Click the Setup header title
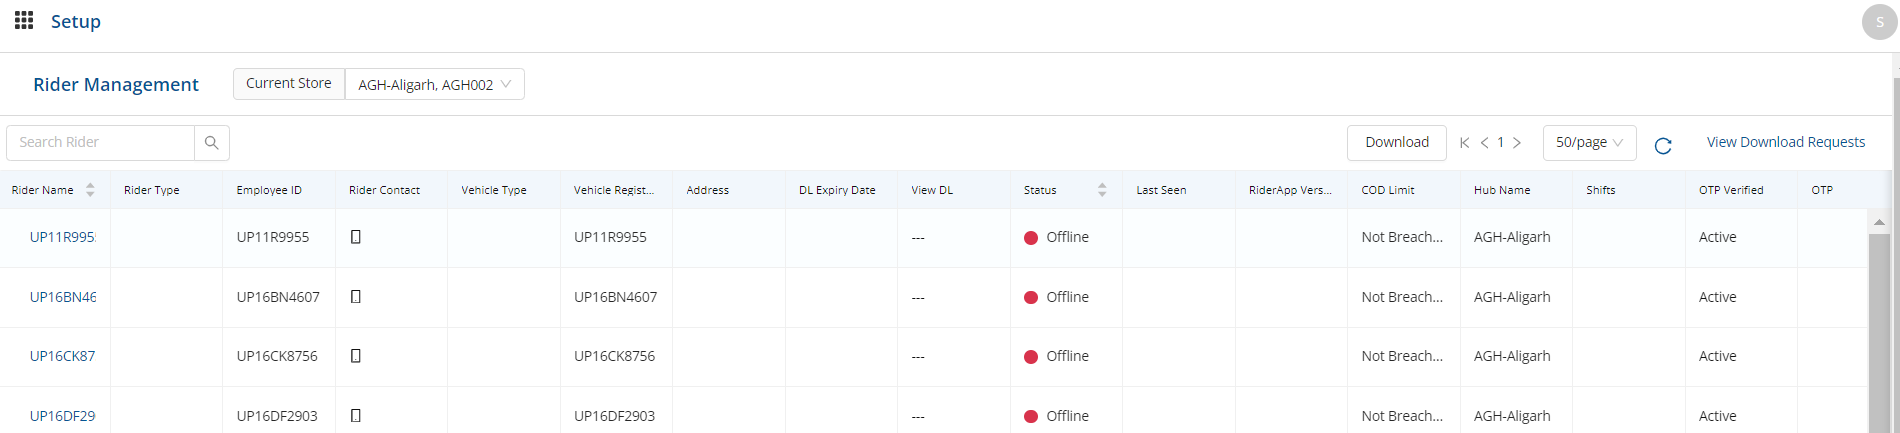1900x433 pixels. tap(76, 22)
